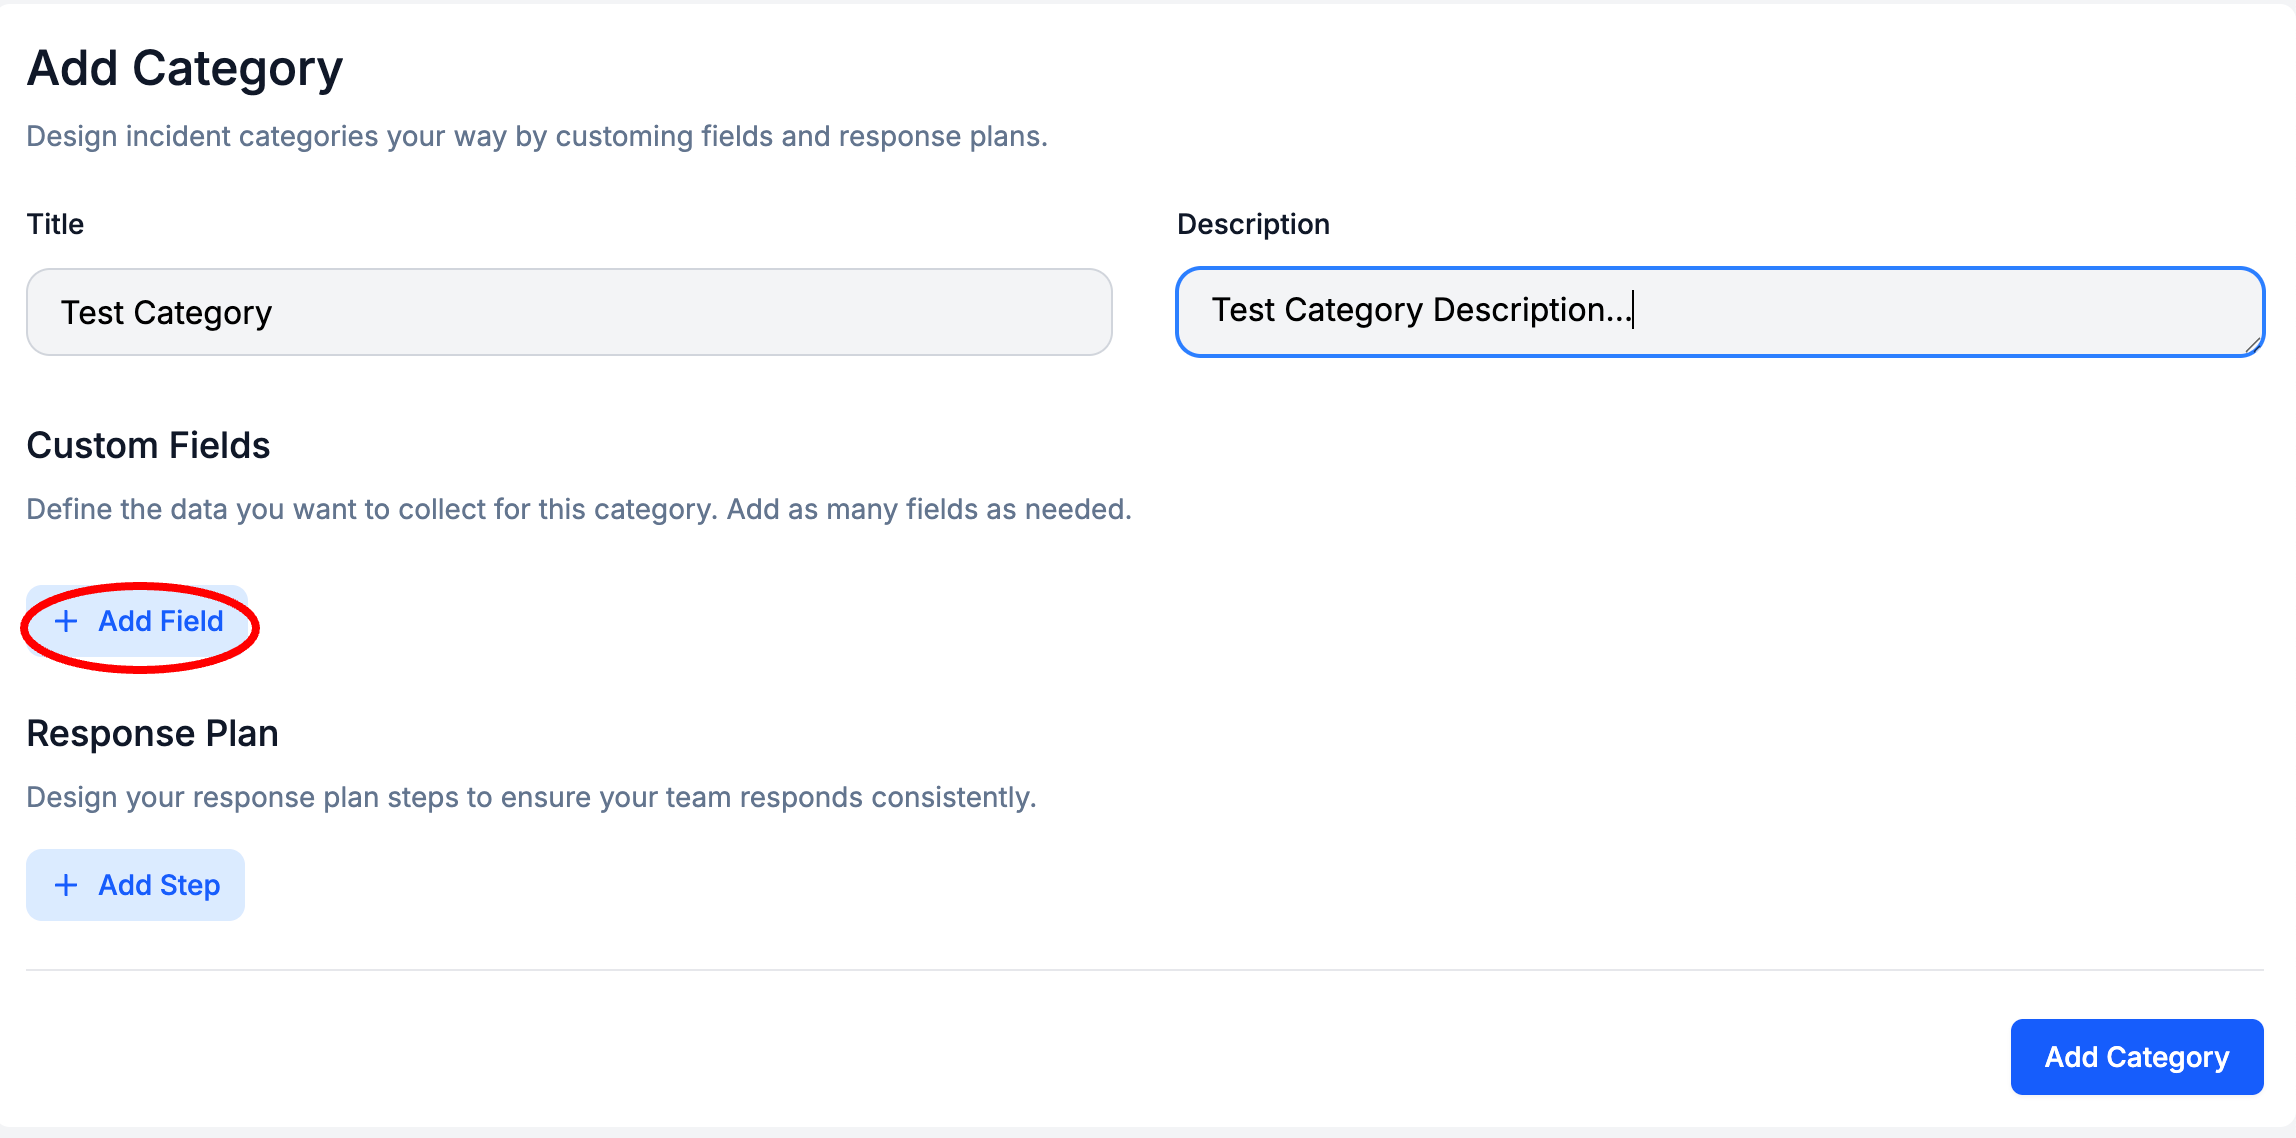Click the Title field label
This screenshot has width=2296, height=1138.
coord(55,224)
